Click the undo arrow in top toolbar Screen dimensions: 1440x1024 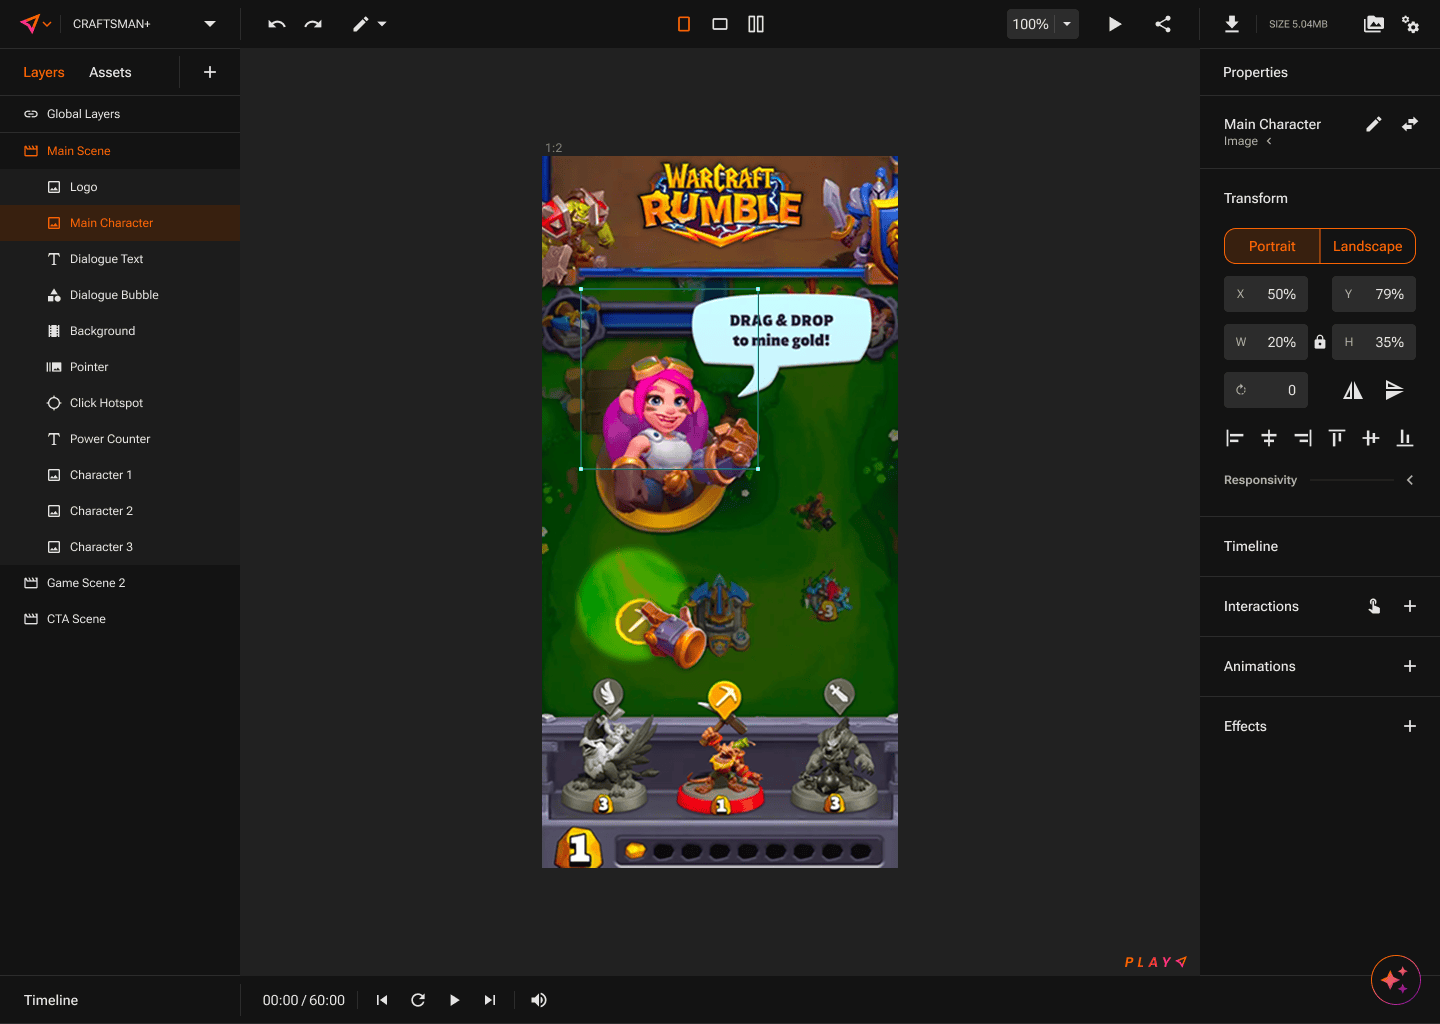pos(277,24)
